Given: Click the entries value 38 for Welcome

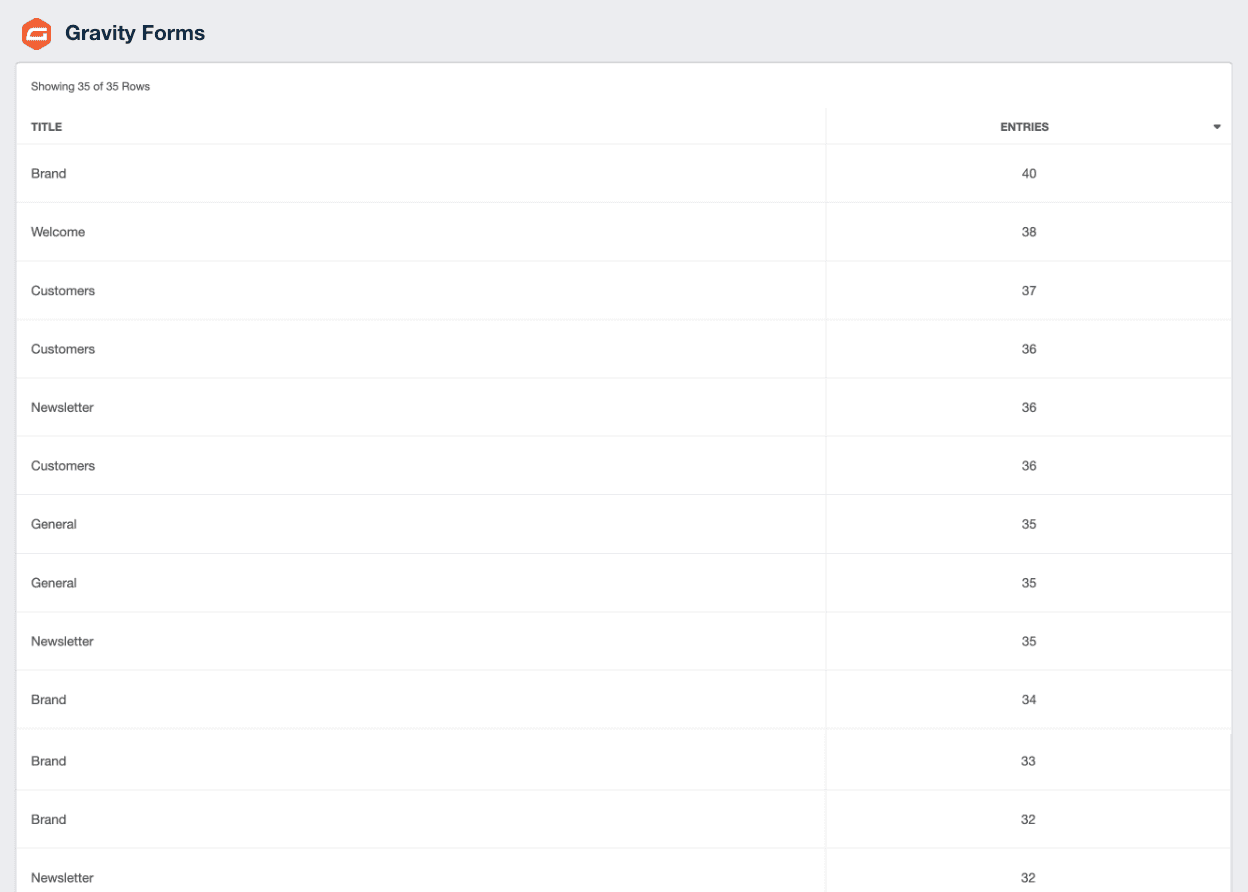Looking at the screenshot, I should point(1028,231).
